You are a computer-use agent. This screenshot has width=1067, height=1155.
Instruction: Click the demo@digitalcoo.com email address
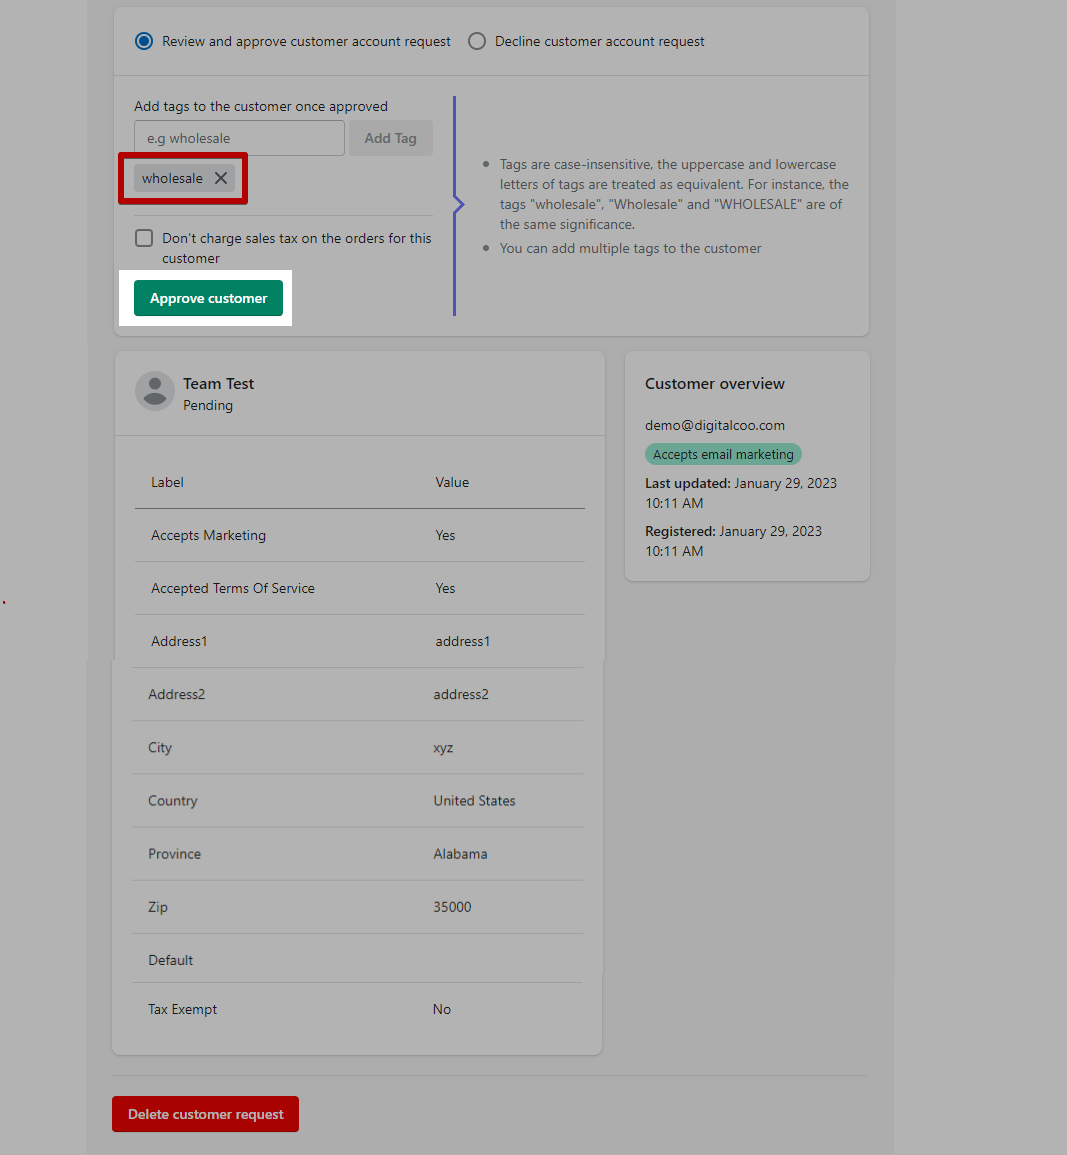[714, 425]
